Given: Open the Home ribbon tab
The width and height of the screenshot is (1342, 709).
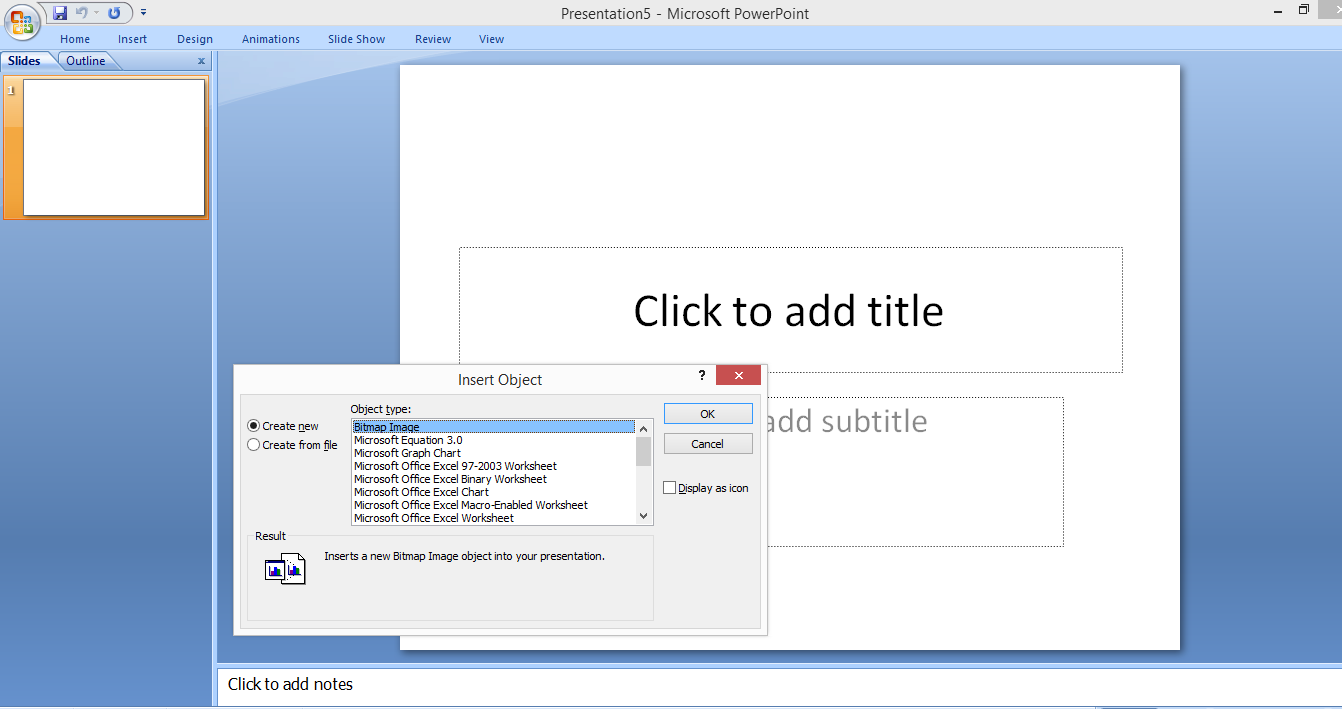Looking at the screenshot, I should [75, 39].
